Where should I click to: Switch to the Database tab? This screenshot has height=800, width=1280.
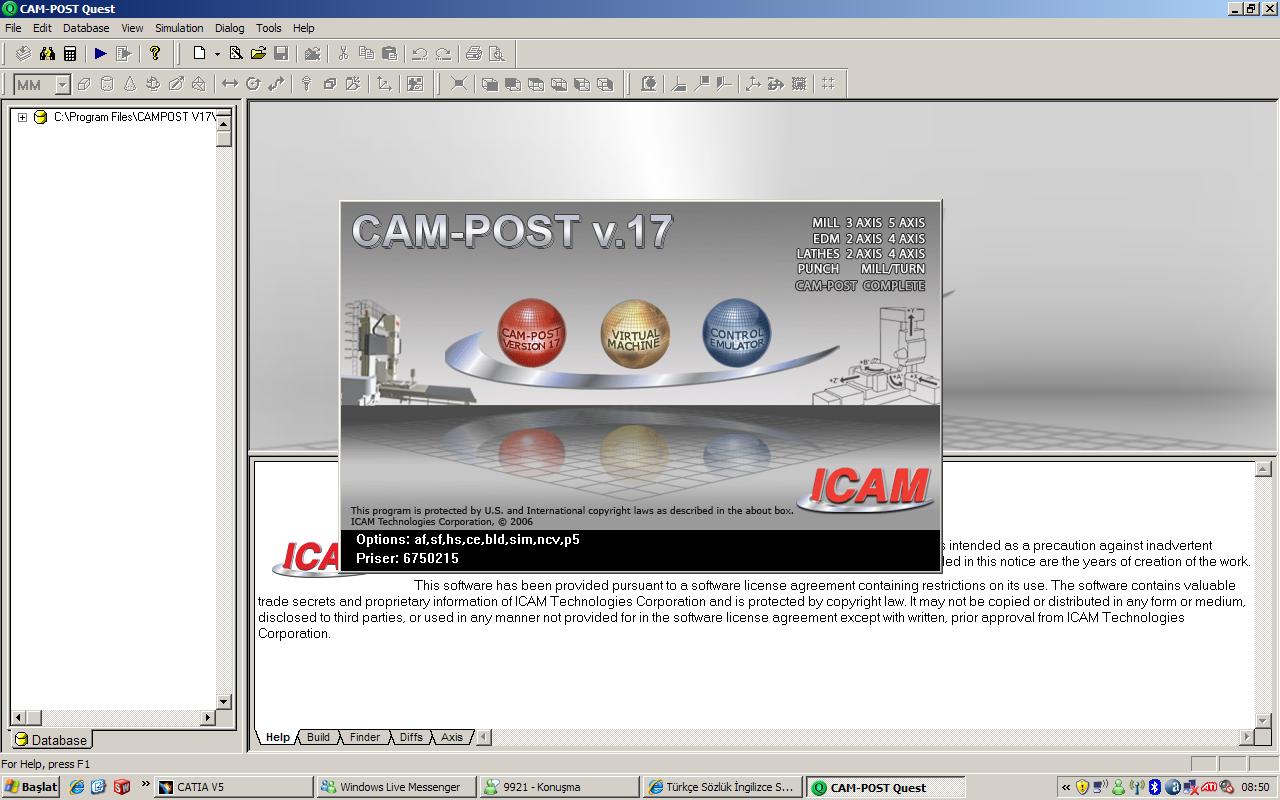click(x=51, y=740)
